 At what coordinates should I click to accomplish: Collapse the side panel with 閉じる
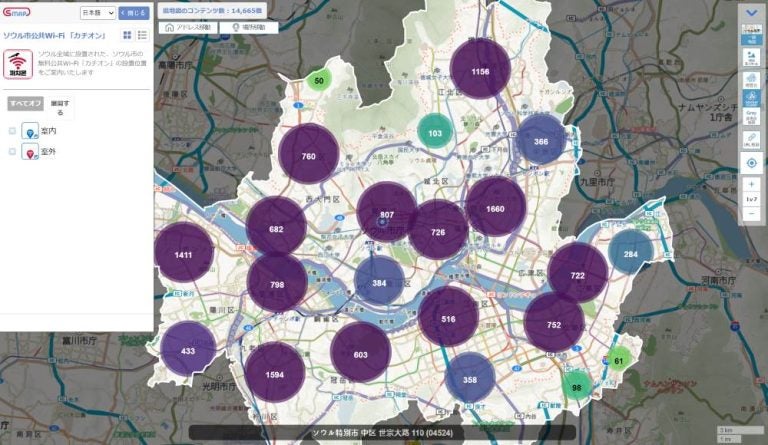tap(134, 14)
